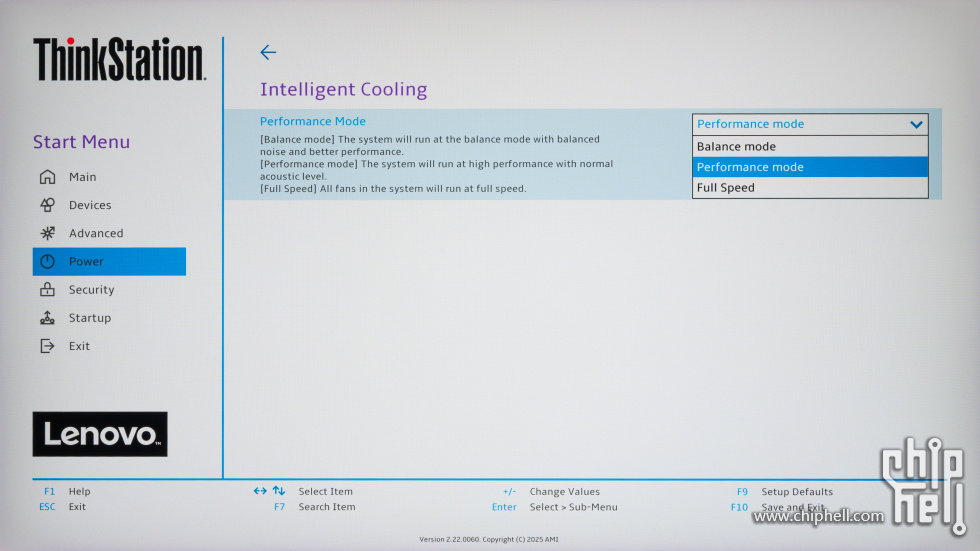Viewport: 980px width, 551px height.
Task: Open the Main menu item
Action: 83,177
